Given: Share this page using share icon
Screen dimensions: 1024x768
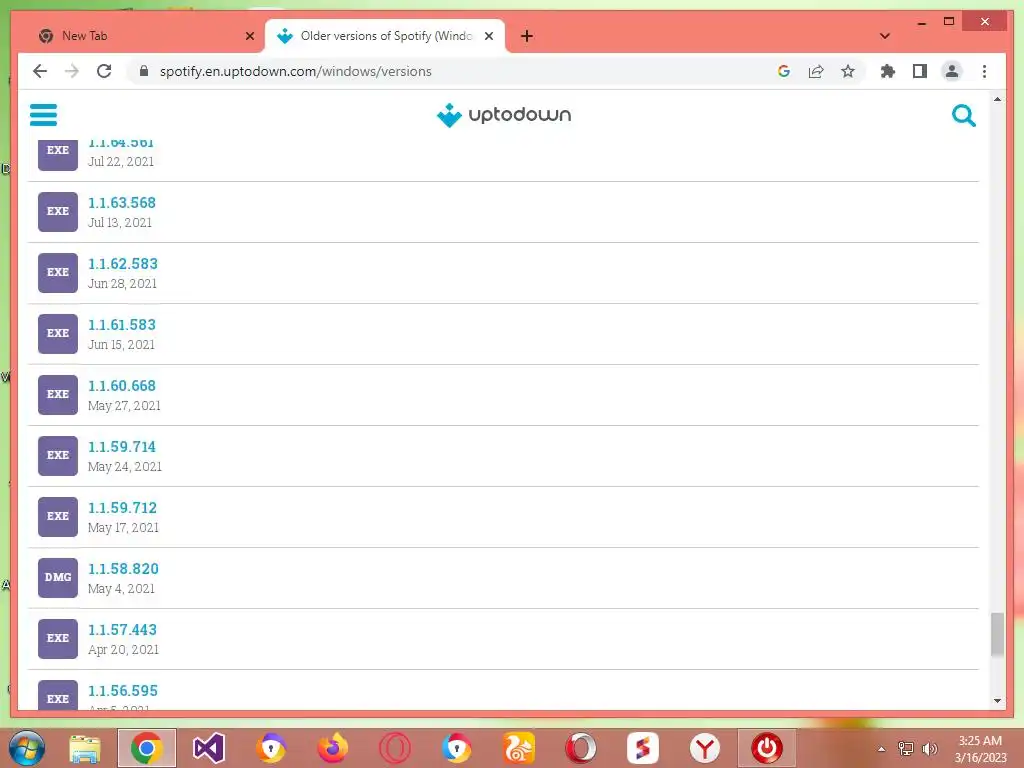Looking at the screenshot, I should point(816,71).
